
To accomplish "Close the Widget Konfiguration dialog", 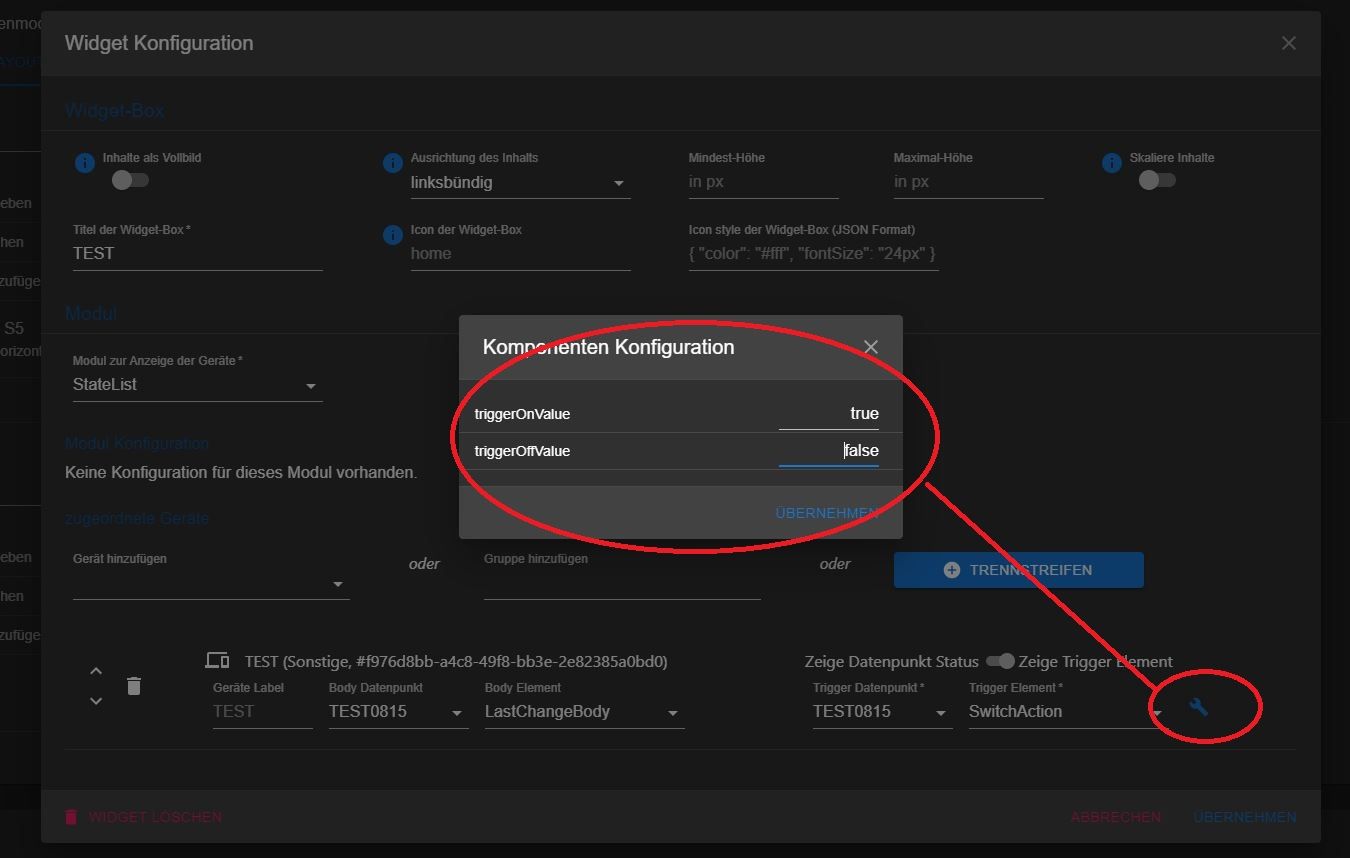I will (1288, 43).
